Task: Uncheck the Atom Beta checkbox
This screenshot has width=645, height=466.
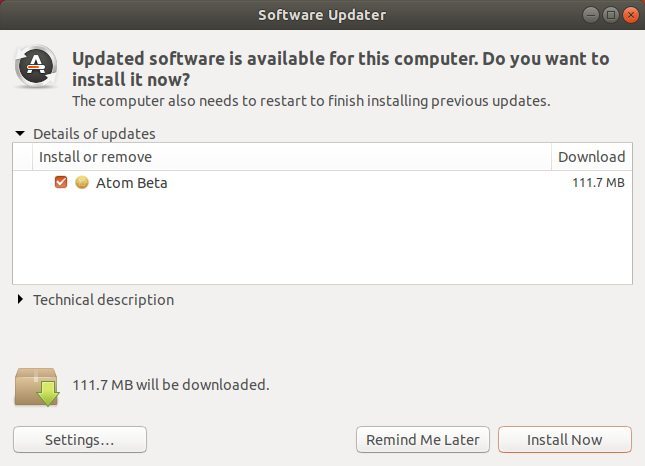Action: [61, 182]
